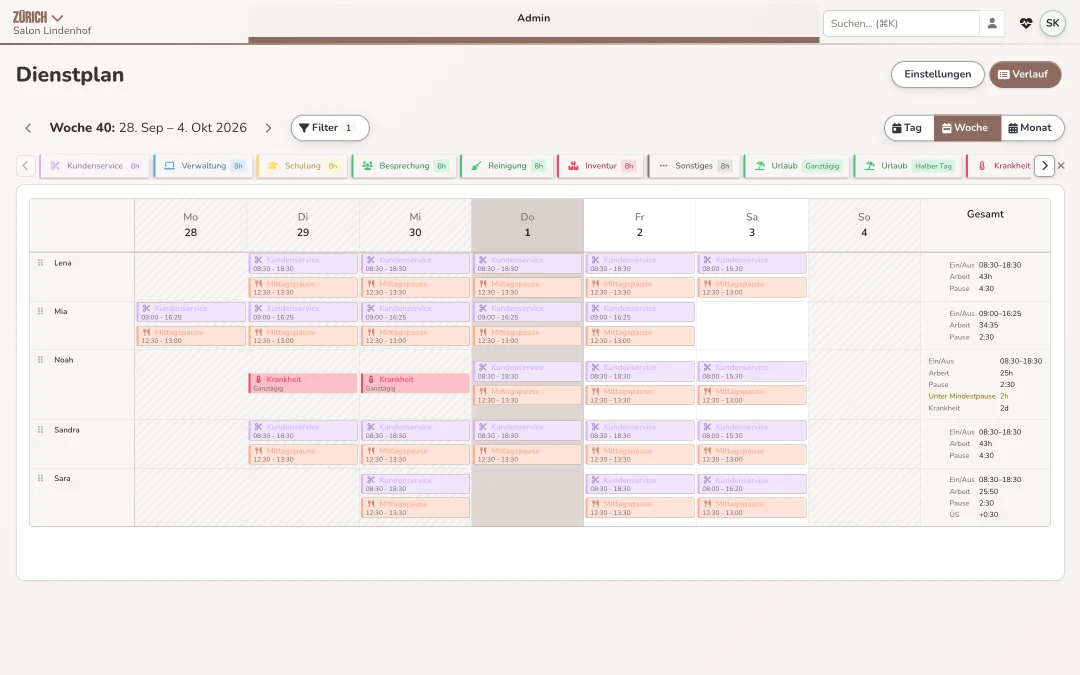Click the Salon Lindenhof label

coord(52,31)
